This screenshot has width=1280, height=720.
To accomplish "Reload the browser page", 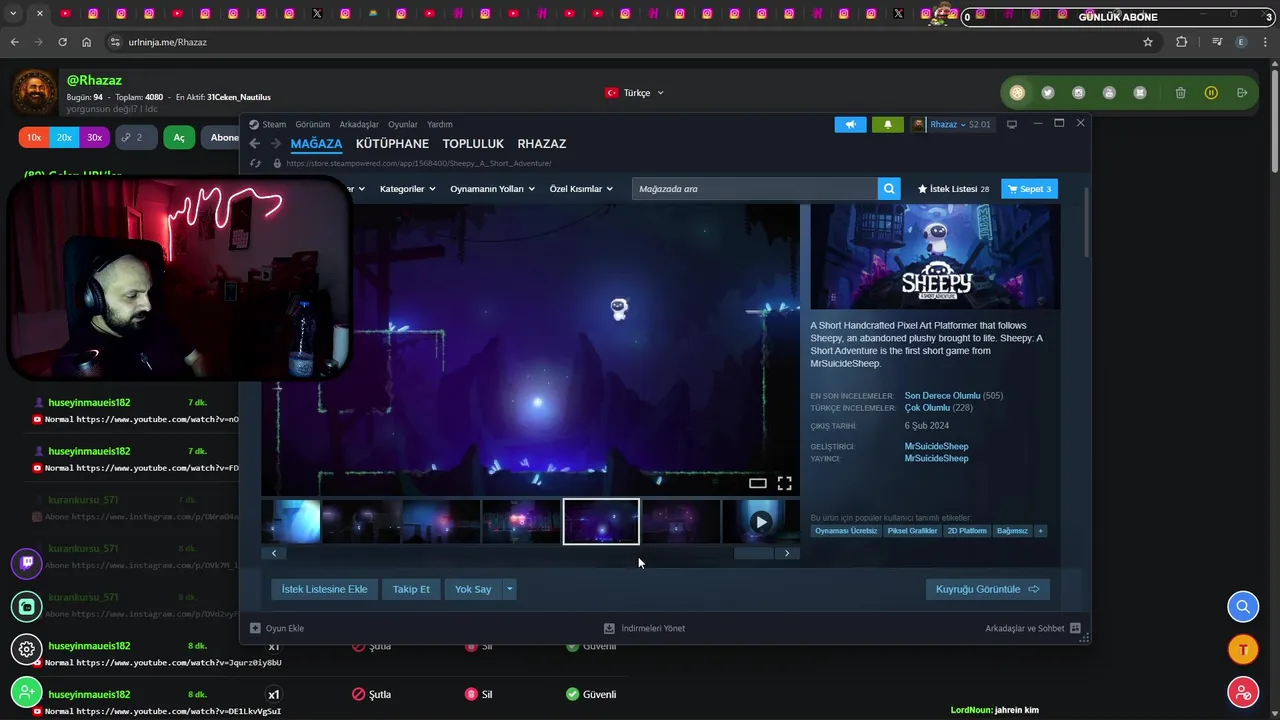I will point(62,42).
